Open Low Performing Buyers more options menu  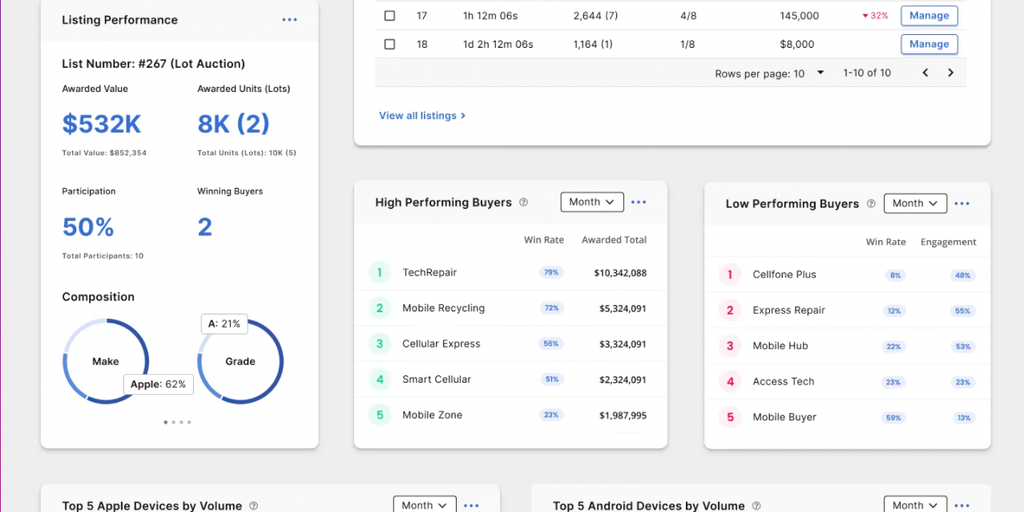pyautogui.click(x=961, y=204)
